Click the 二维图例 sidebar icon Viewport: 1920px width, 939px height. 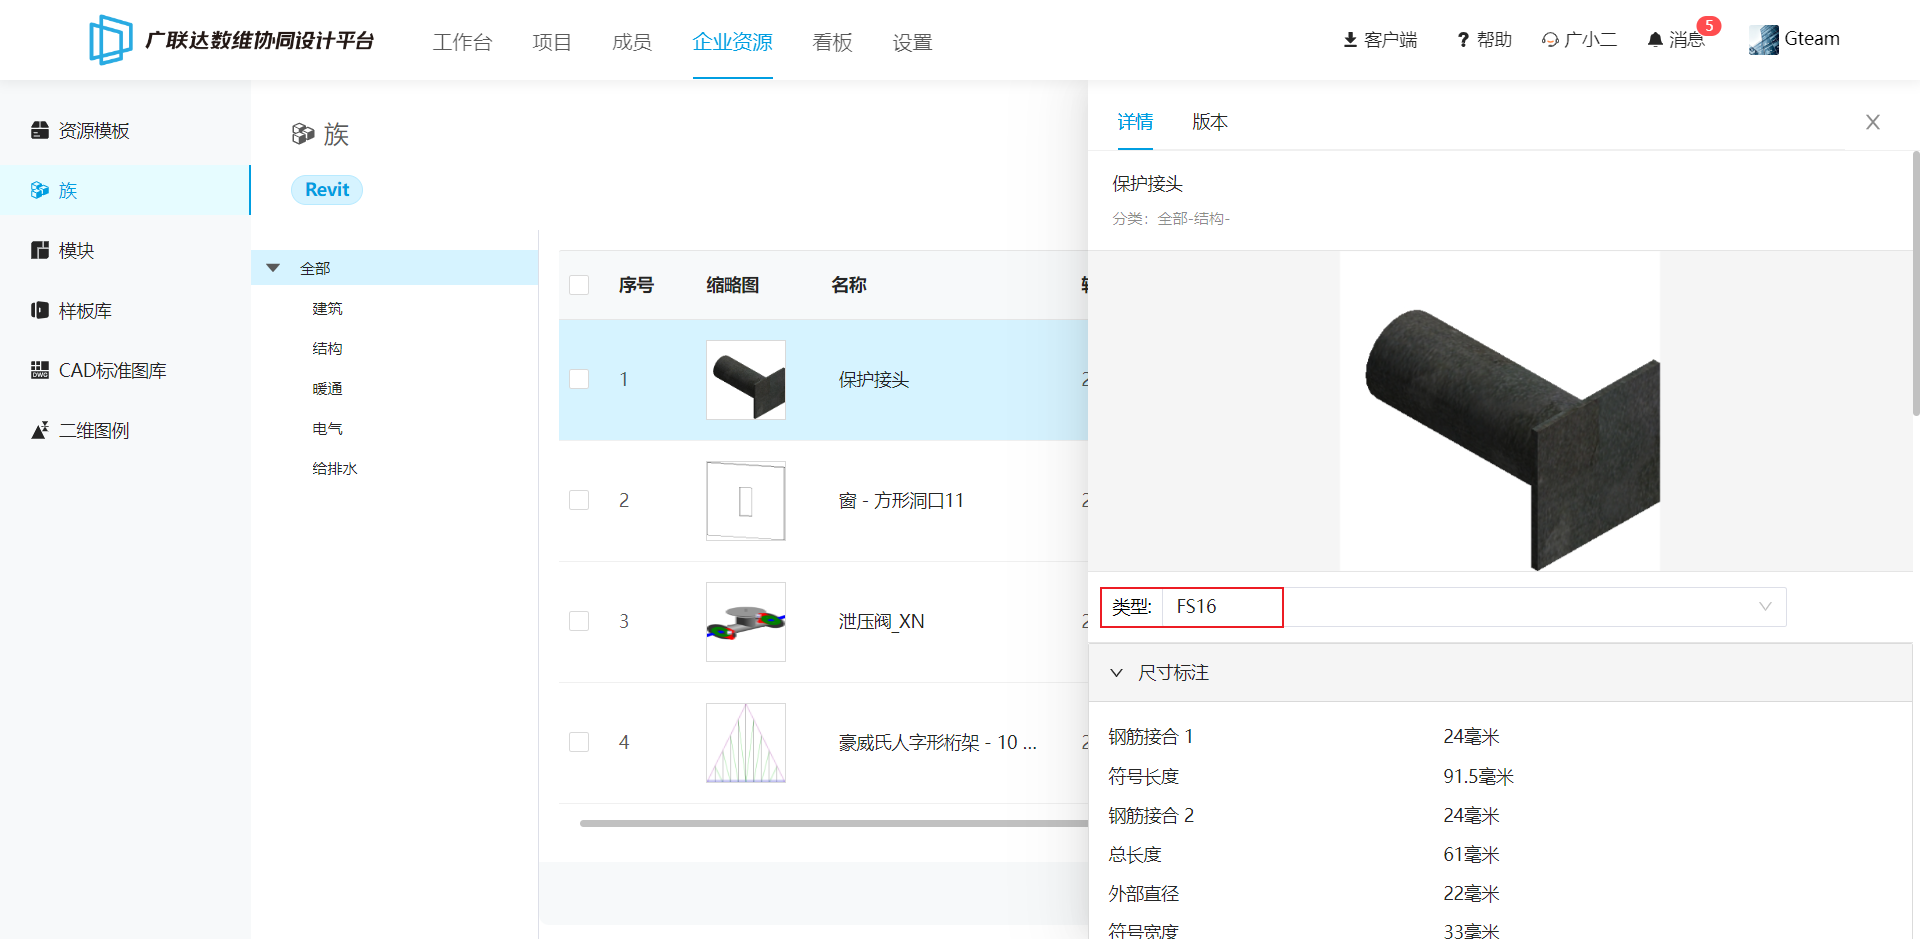coord(40,430)
